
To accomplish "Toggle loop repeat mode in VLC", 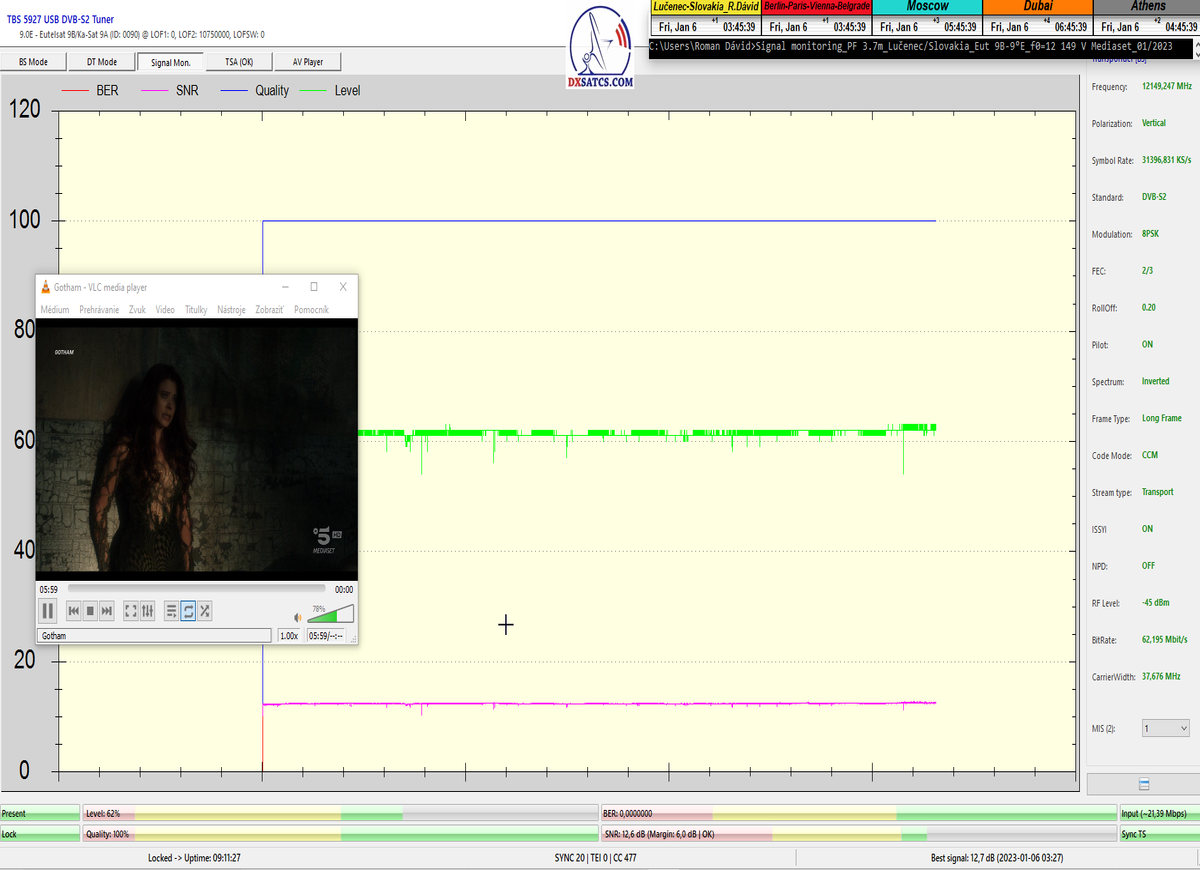I will pos(188,610).
